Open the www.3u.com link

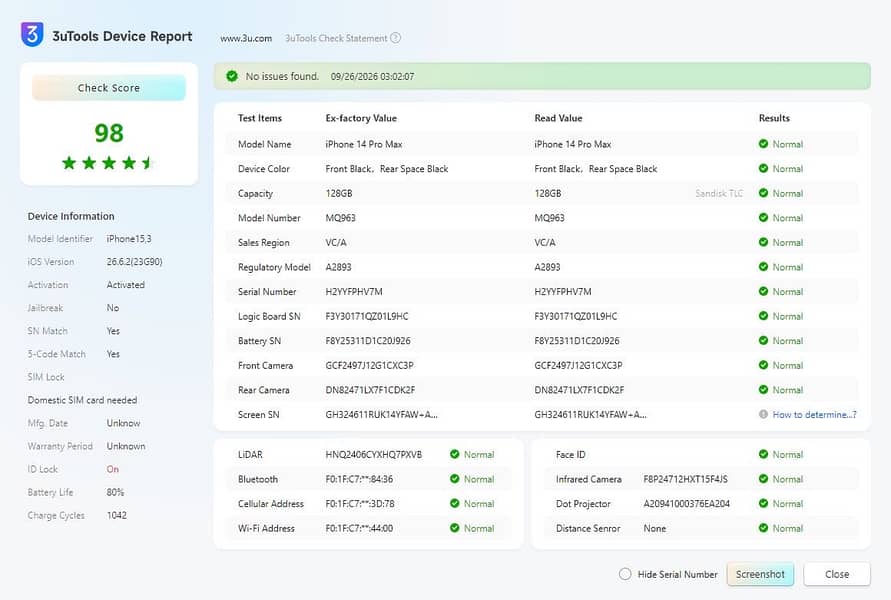246,39
